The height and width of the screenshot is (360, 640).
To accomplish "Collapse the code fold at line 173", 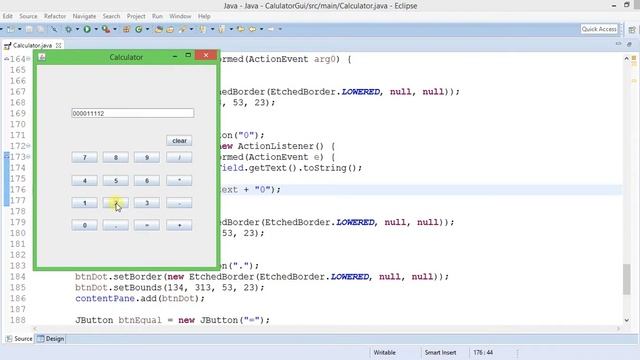I will 28,157.
